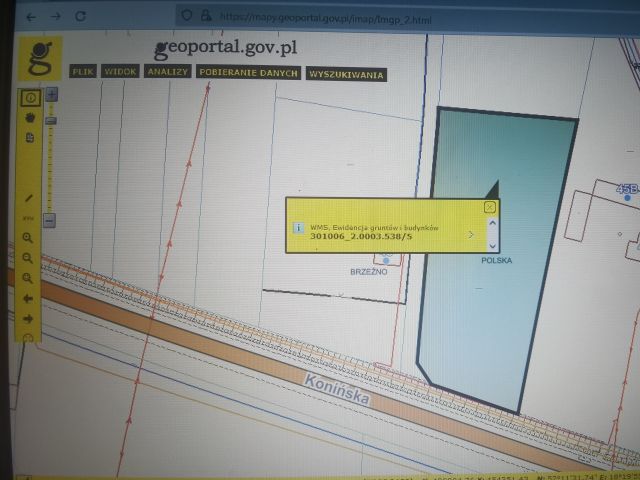Click the 45B address point label

(x=627, y=189)
